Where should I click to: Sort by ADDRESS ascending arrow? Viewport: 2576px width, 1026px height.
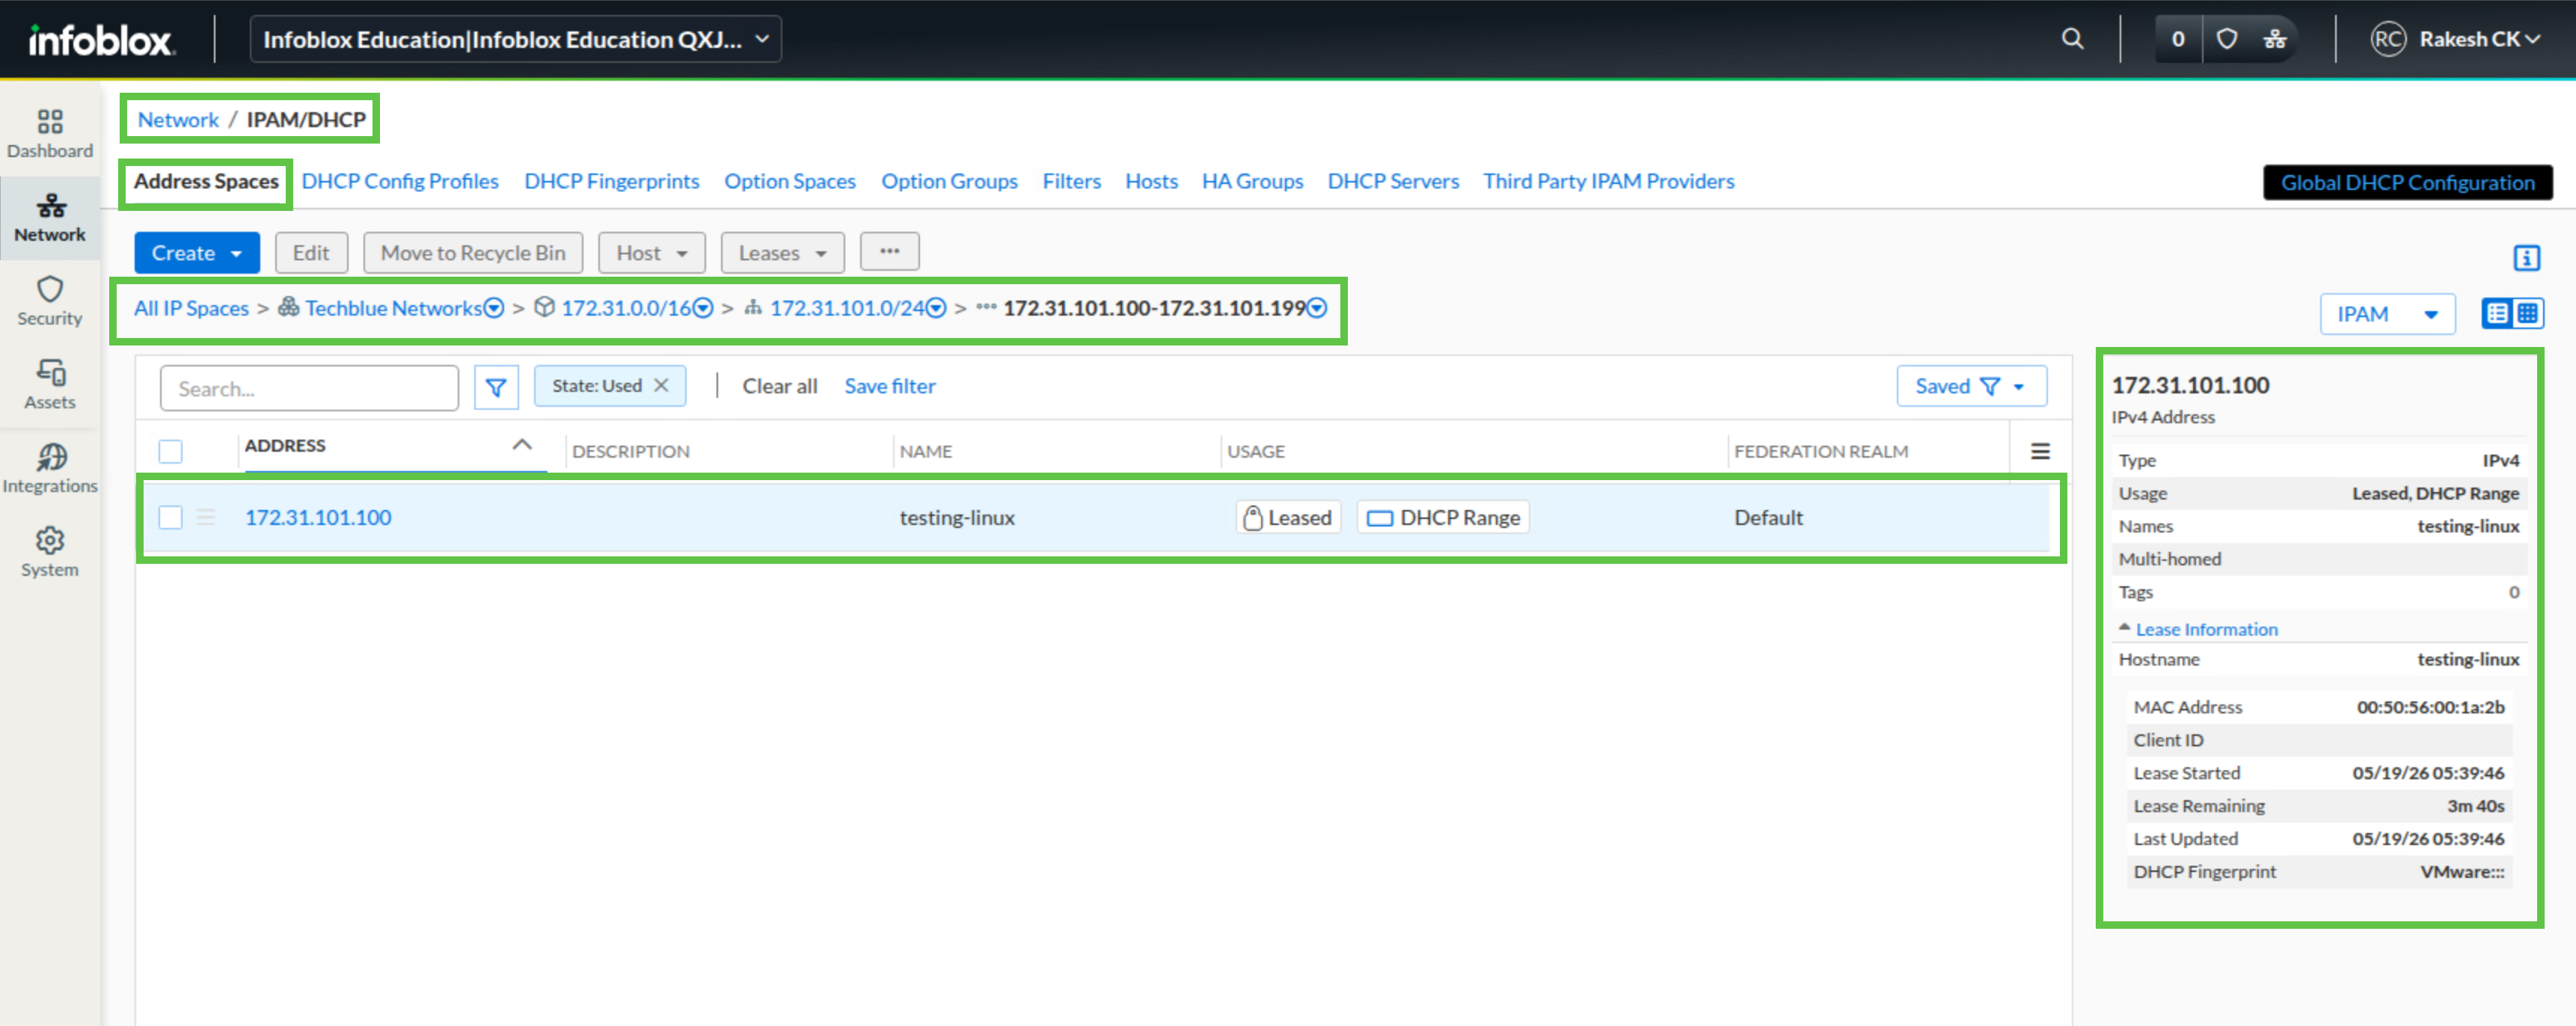(522, 445)
